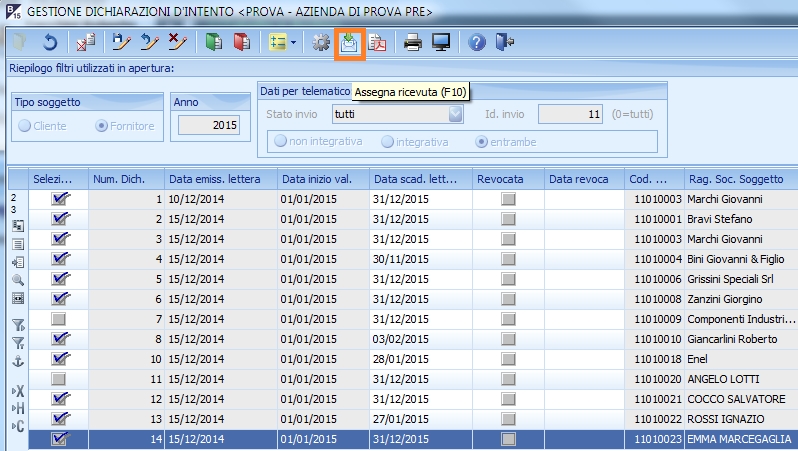
Task: Sort by Data emiss. lettera column header
Action: point(214,179)
